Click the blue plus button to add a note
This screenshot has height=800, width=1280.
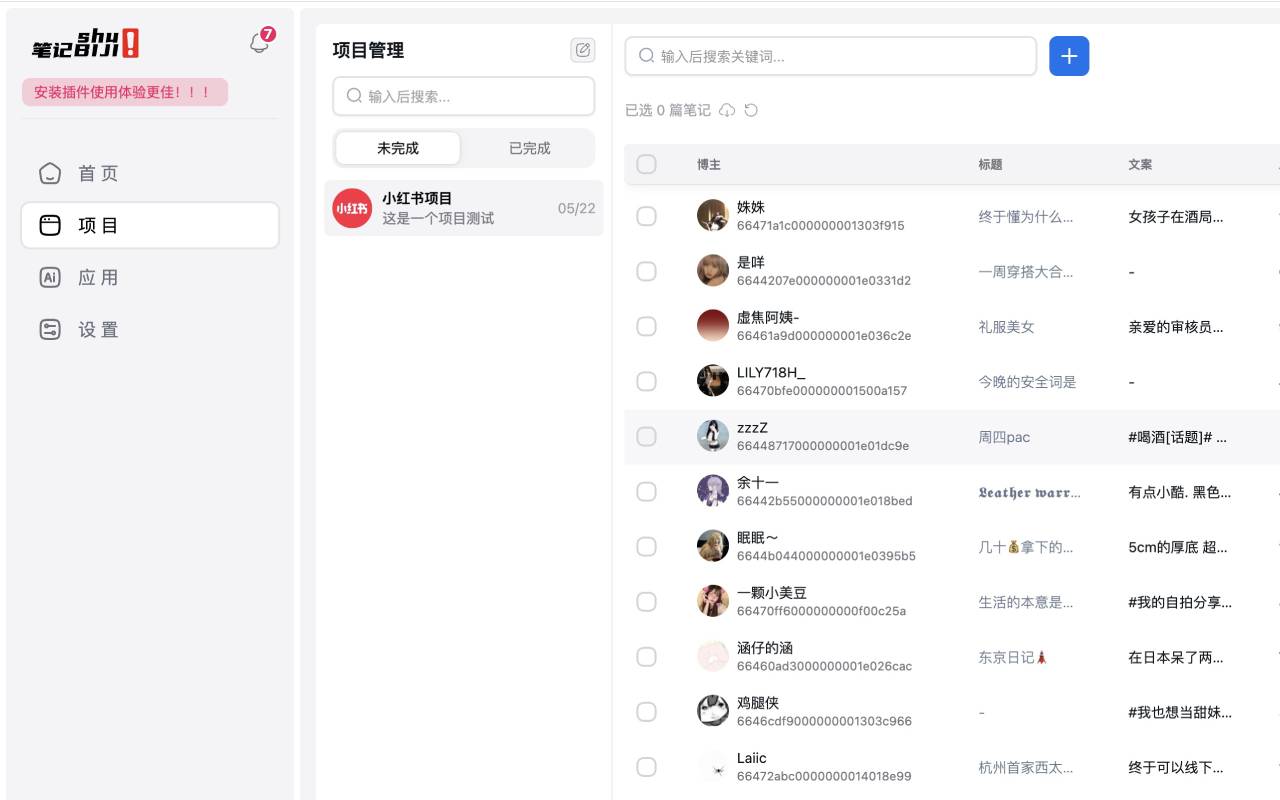click(1069, 56)
